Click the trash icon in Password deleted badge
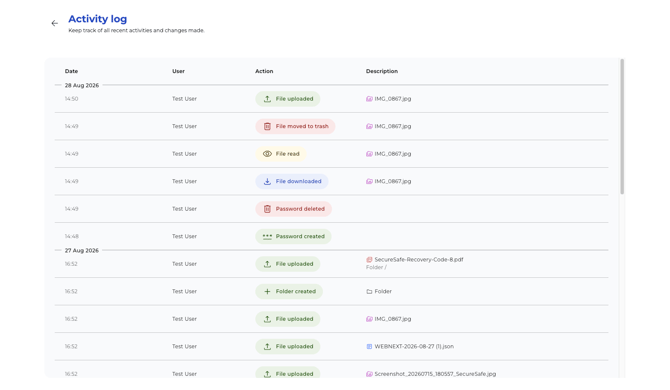Image resolution: width=670 pixels, height=390 pixels. [x=267, y=209]
